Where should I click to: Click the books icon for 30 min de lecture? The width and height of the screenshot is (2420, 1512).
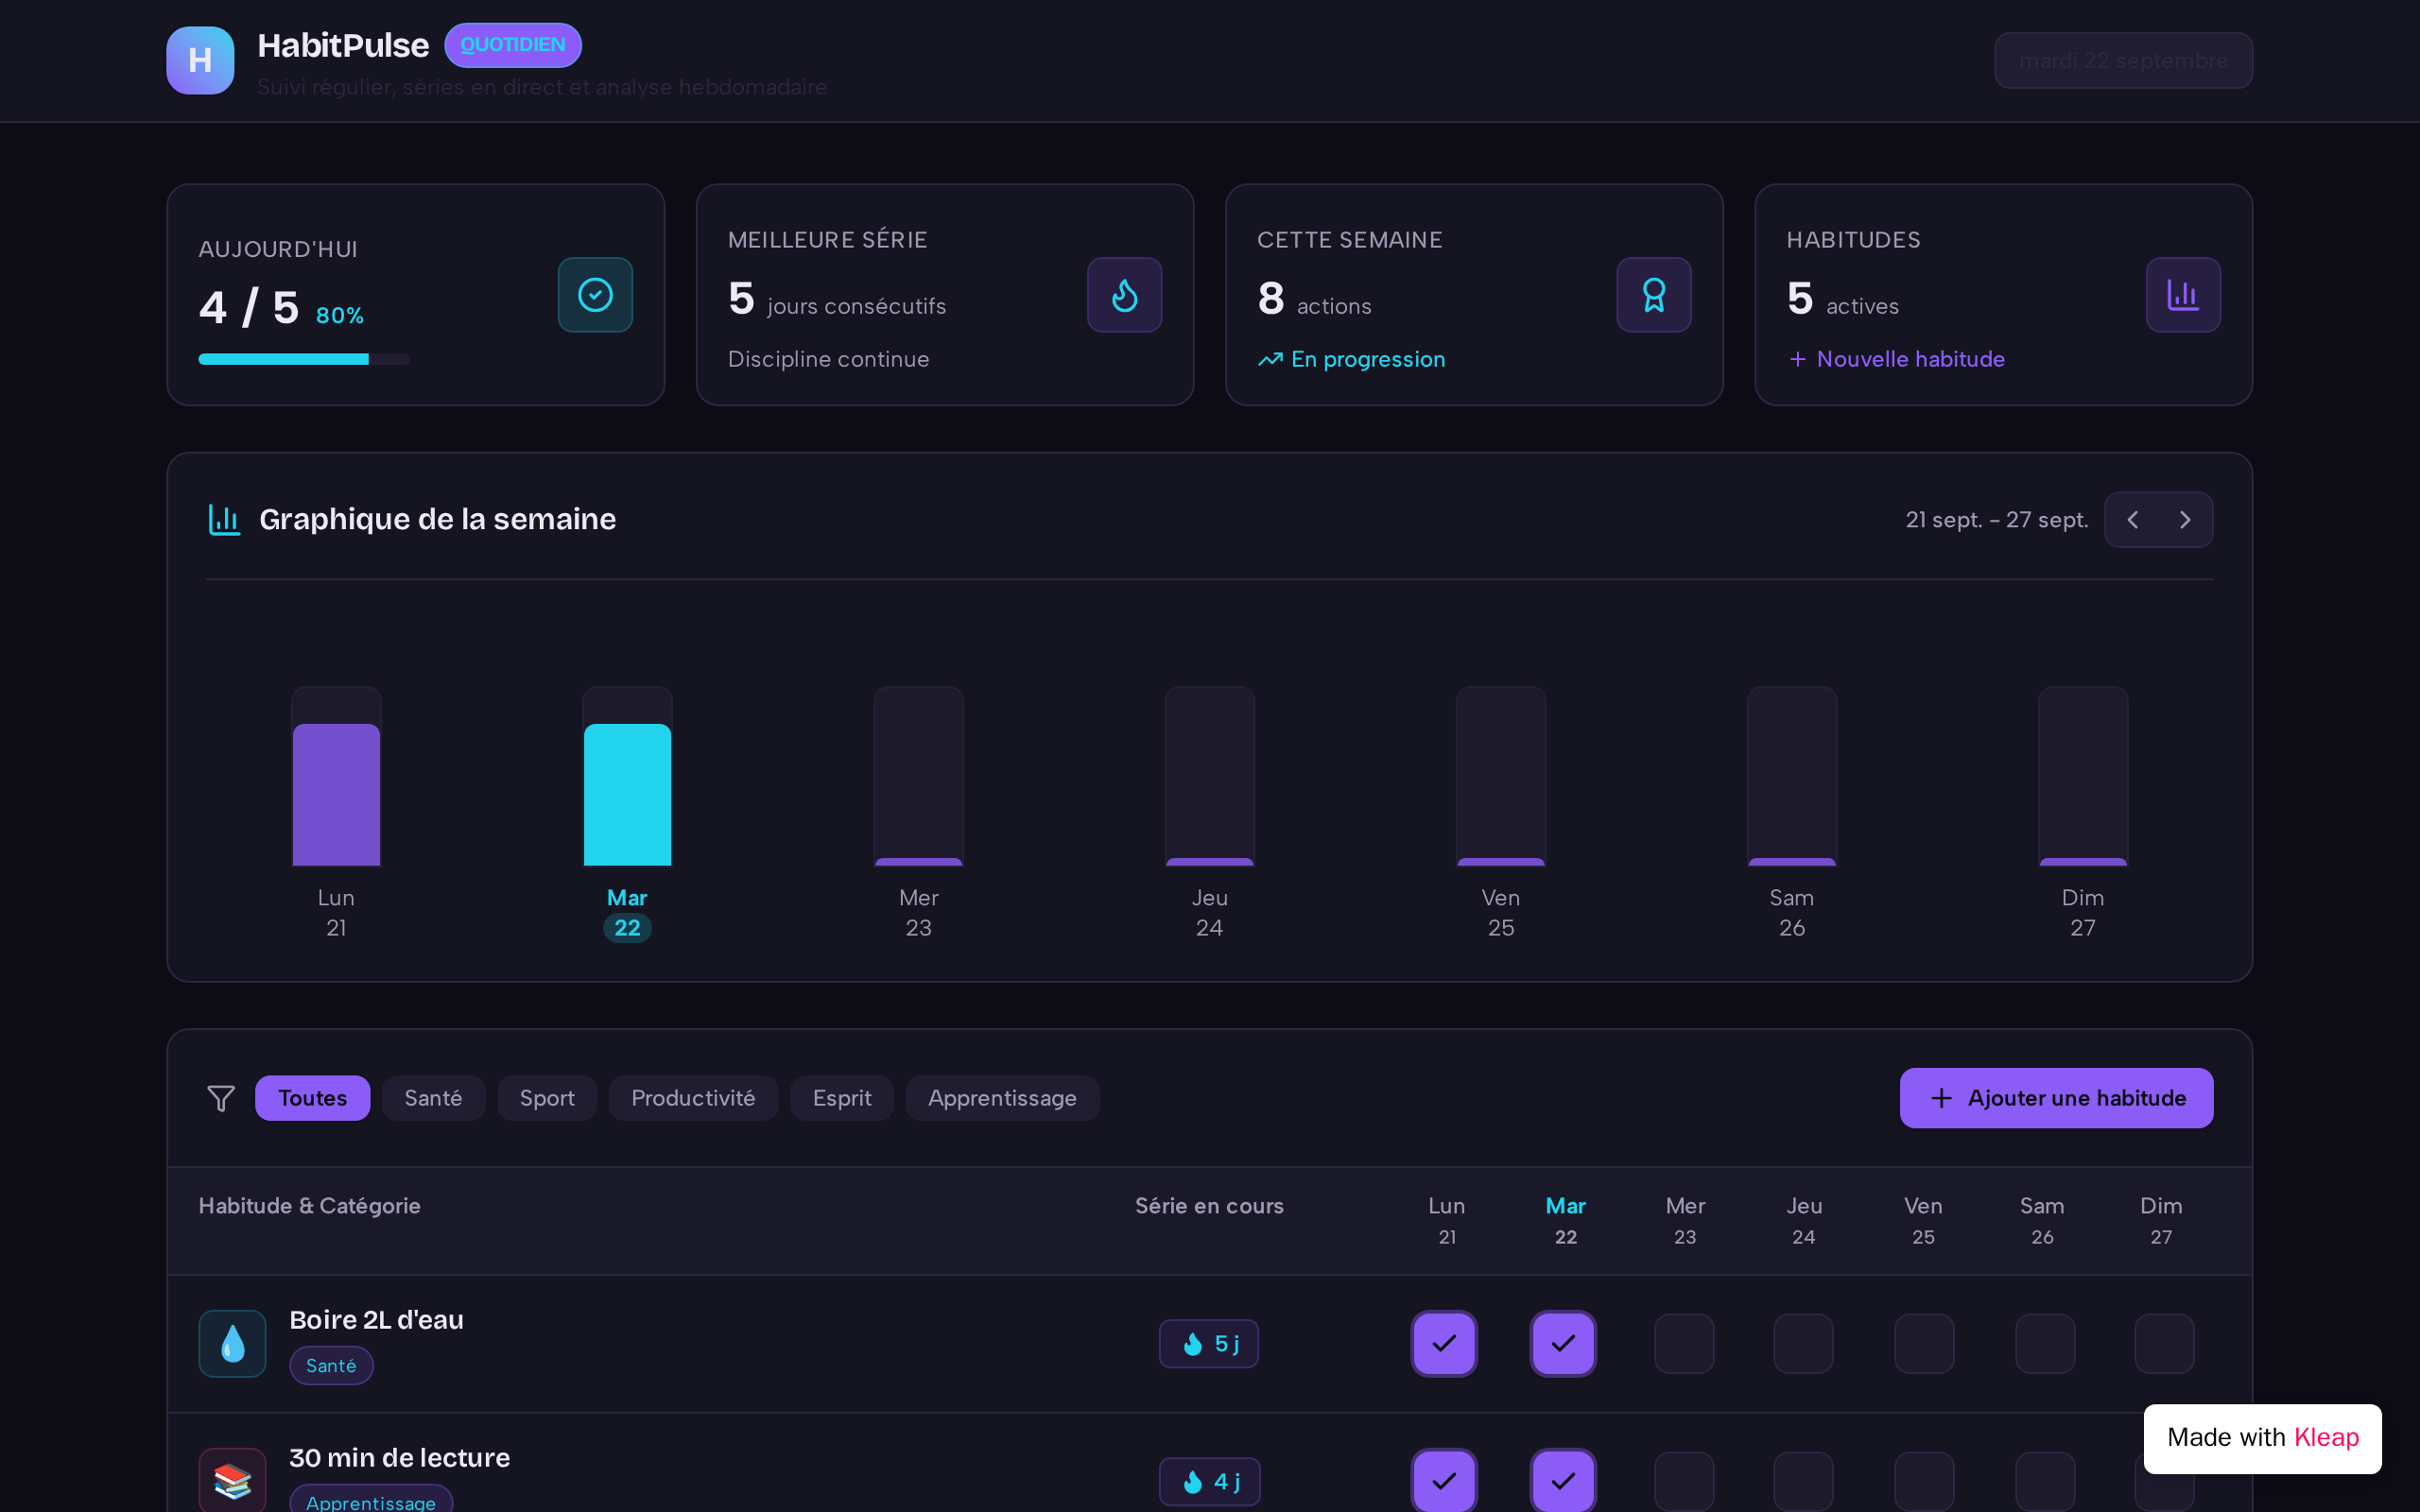tap(232, 1481)
